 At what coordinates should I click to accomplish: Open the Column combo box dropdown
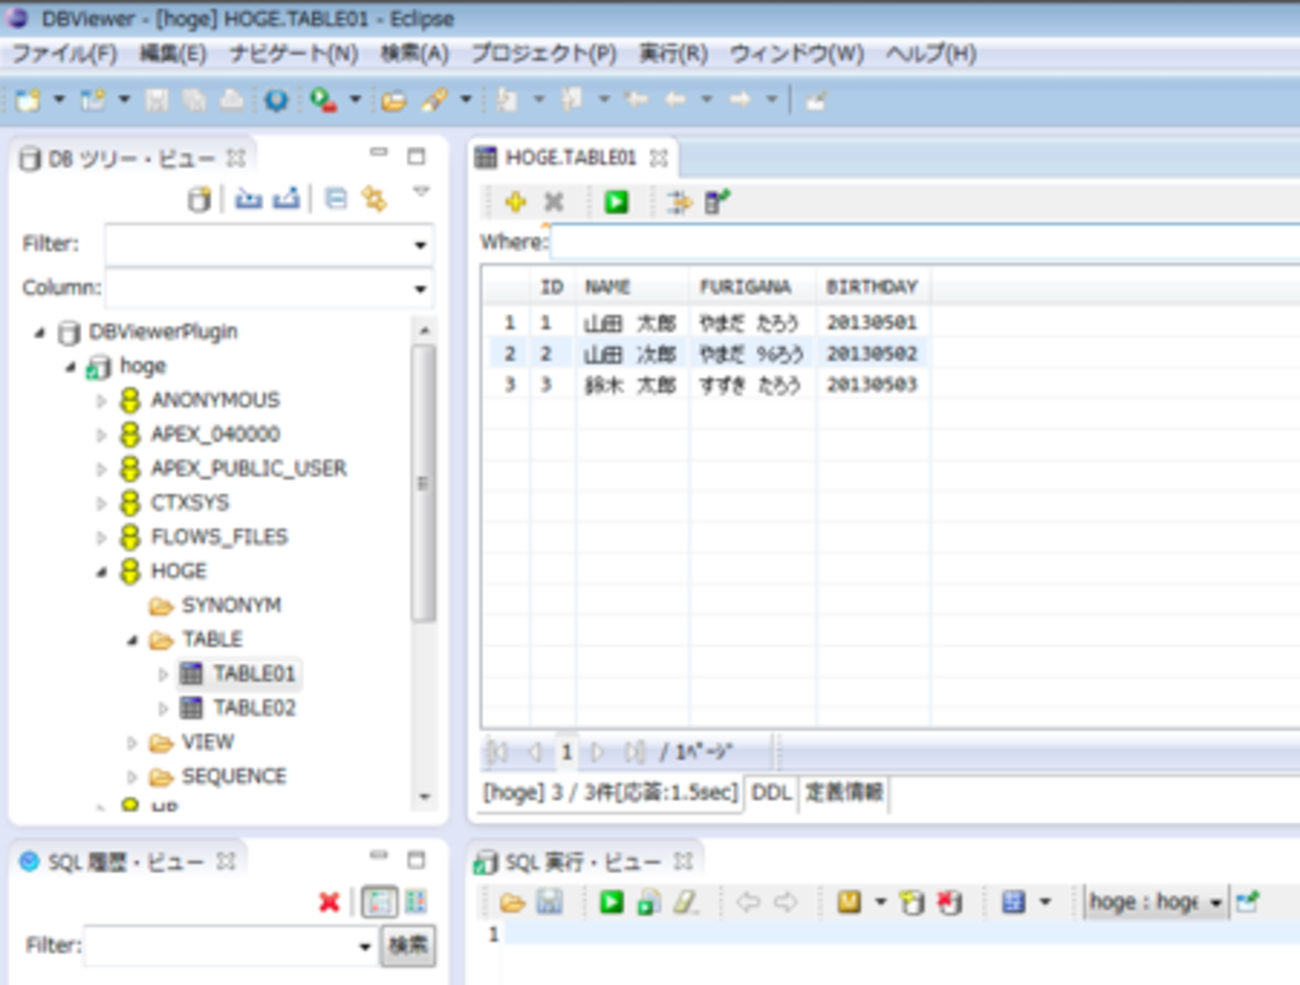point(420,290)
